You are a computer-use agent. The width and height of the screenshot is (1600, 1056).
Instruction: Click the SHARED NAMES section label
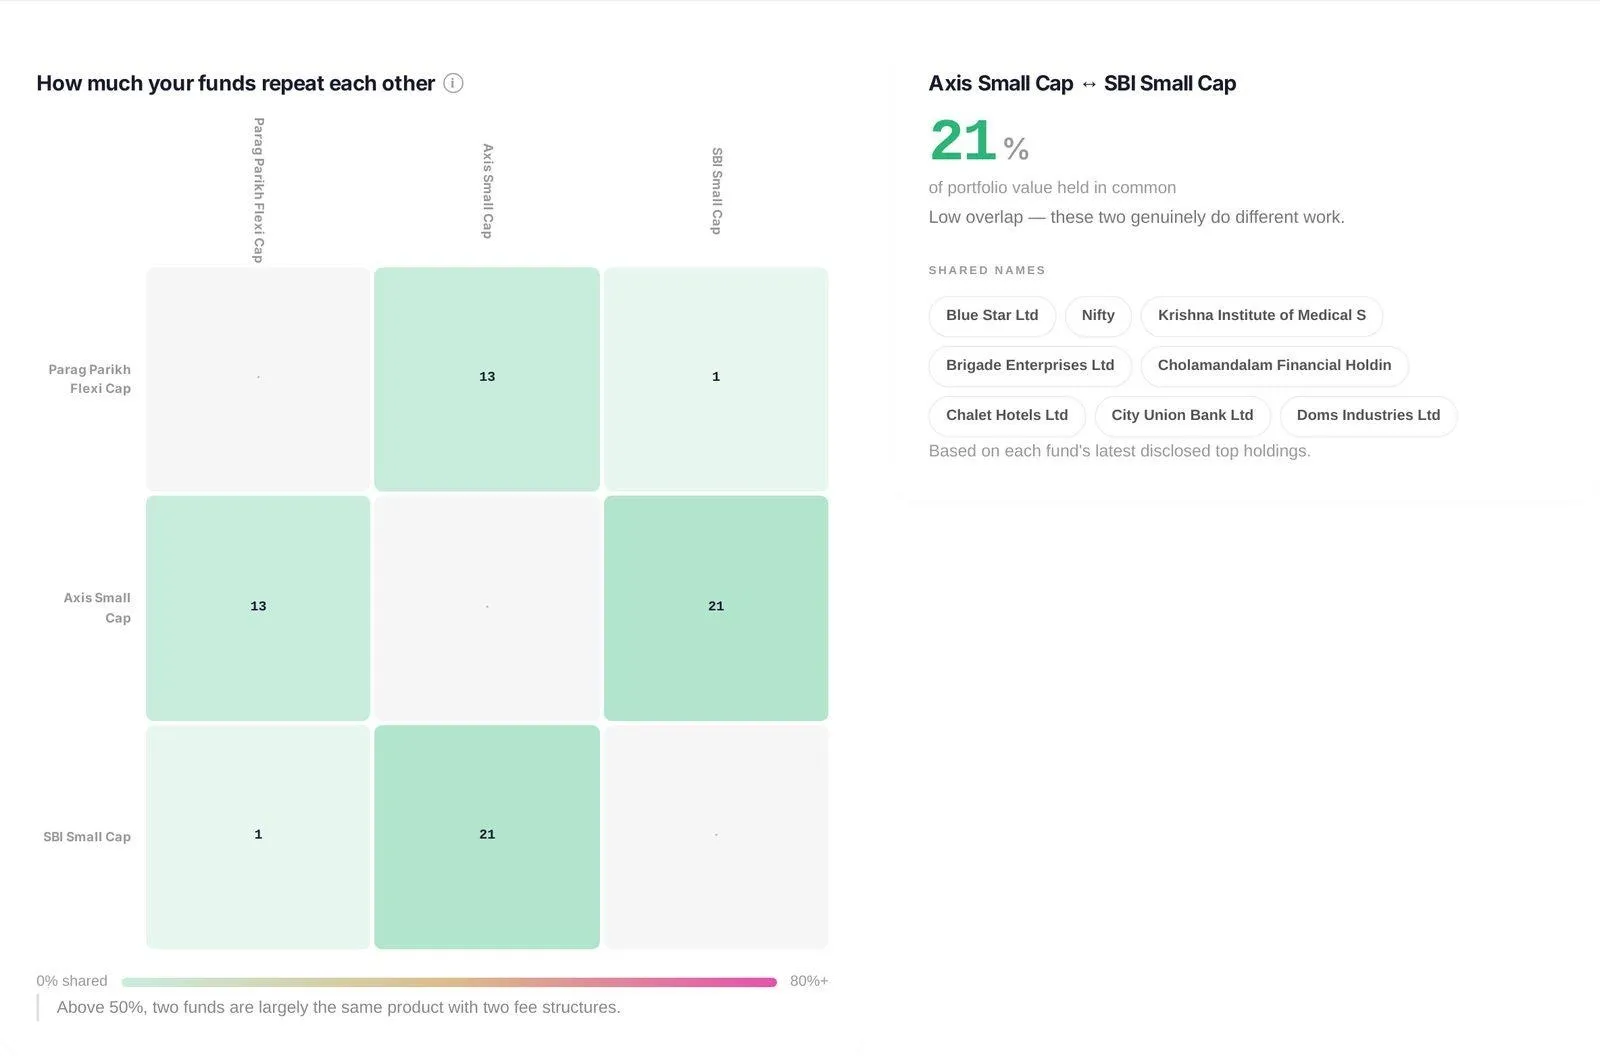[x=987, y=270]
